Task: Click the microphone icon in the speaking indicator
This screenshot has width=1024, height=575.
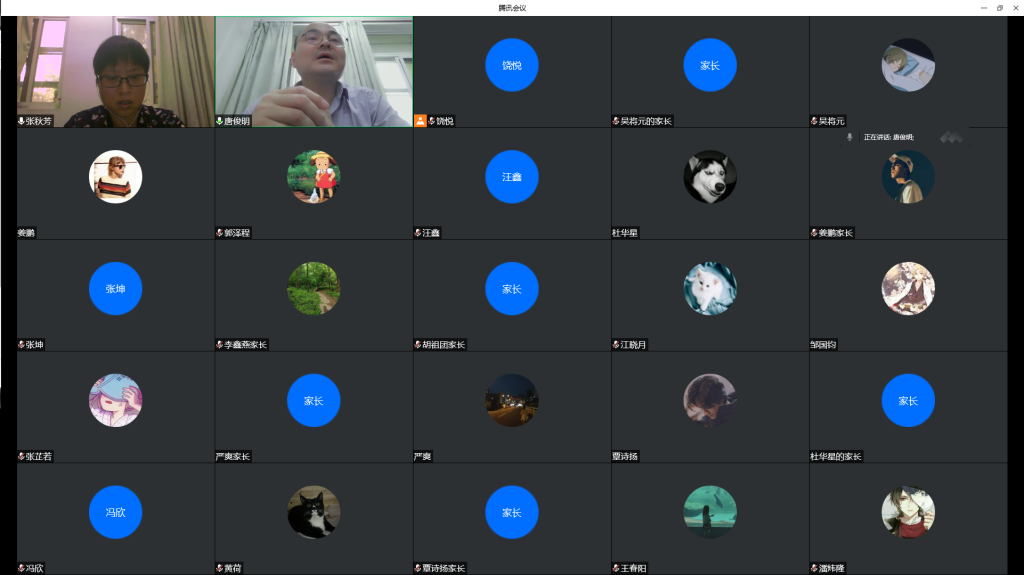Action: tap(849, 137)
